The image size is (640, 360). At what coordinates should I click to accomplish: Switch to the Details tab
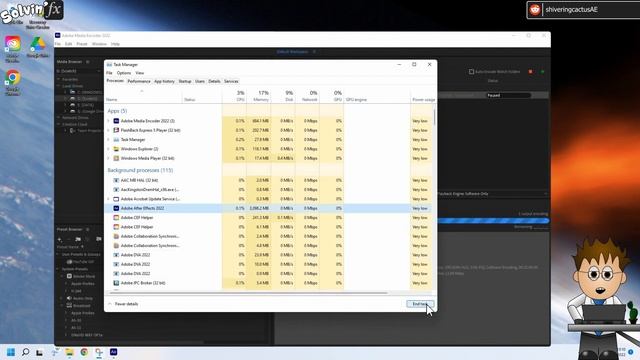[x=214, y=81]
